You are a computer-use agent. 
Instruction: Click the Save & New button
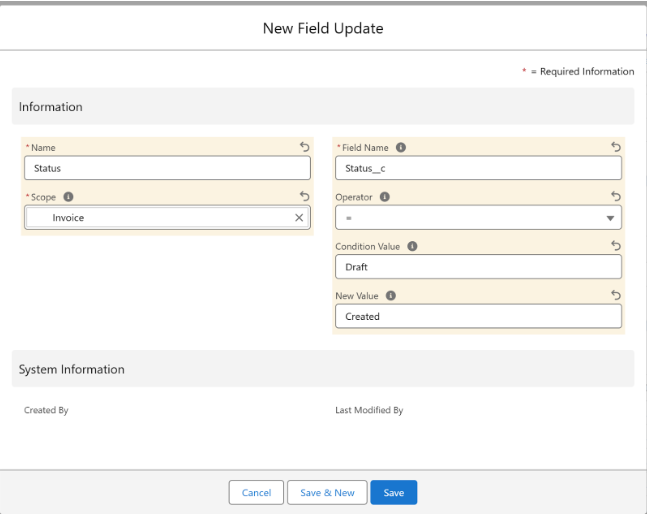[327, 493]
